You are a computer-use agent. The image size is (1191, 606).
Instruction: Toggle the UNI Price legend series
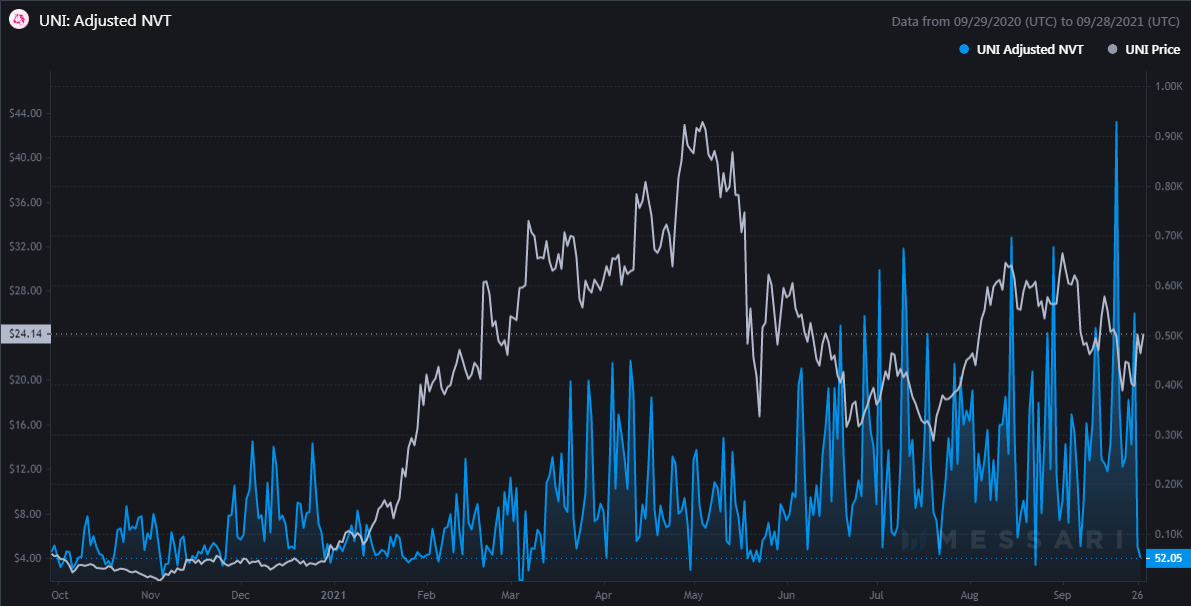[1144, 49]
